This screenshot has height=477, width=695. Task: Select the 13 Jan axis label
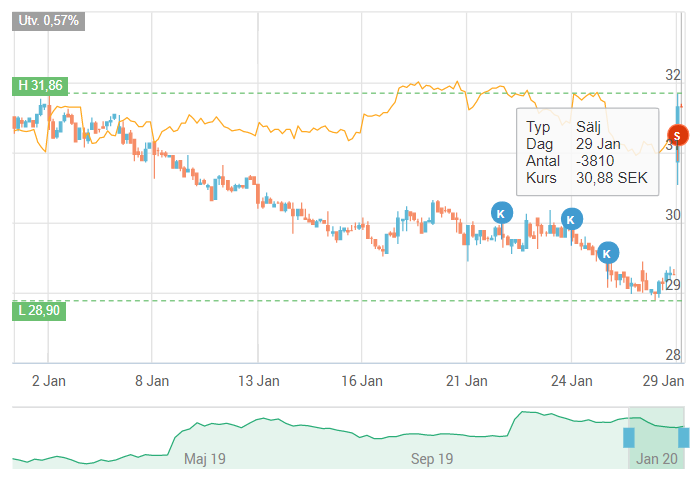(256, 380)
